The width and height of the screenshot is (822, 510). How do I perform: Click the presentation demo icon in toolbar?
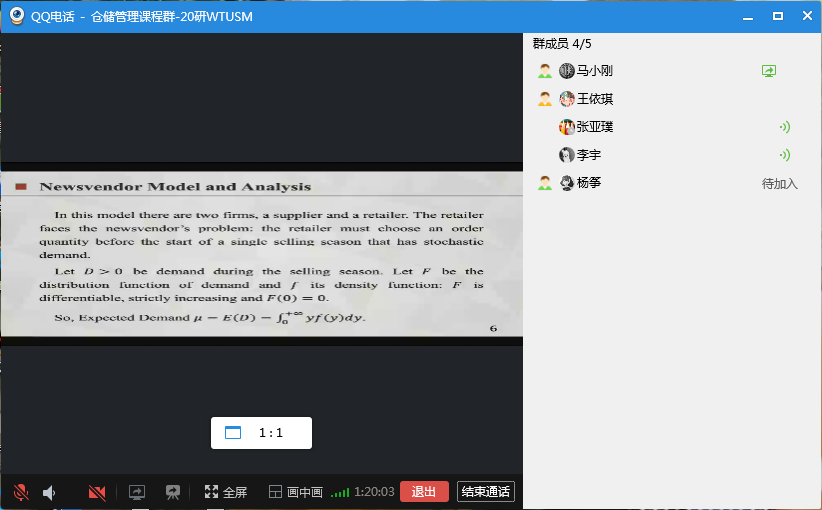point(173,492)
